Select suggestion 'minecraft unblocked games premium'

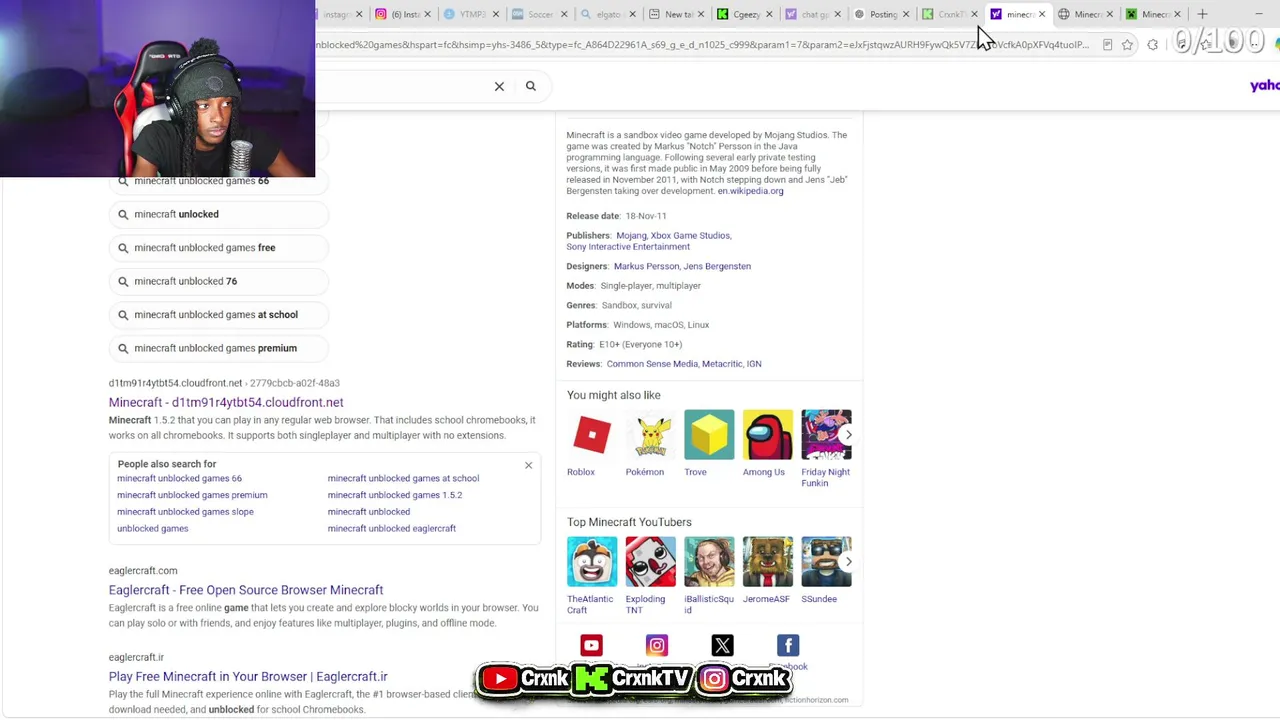pyautogui.click(x=219, y=348)
